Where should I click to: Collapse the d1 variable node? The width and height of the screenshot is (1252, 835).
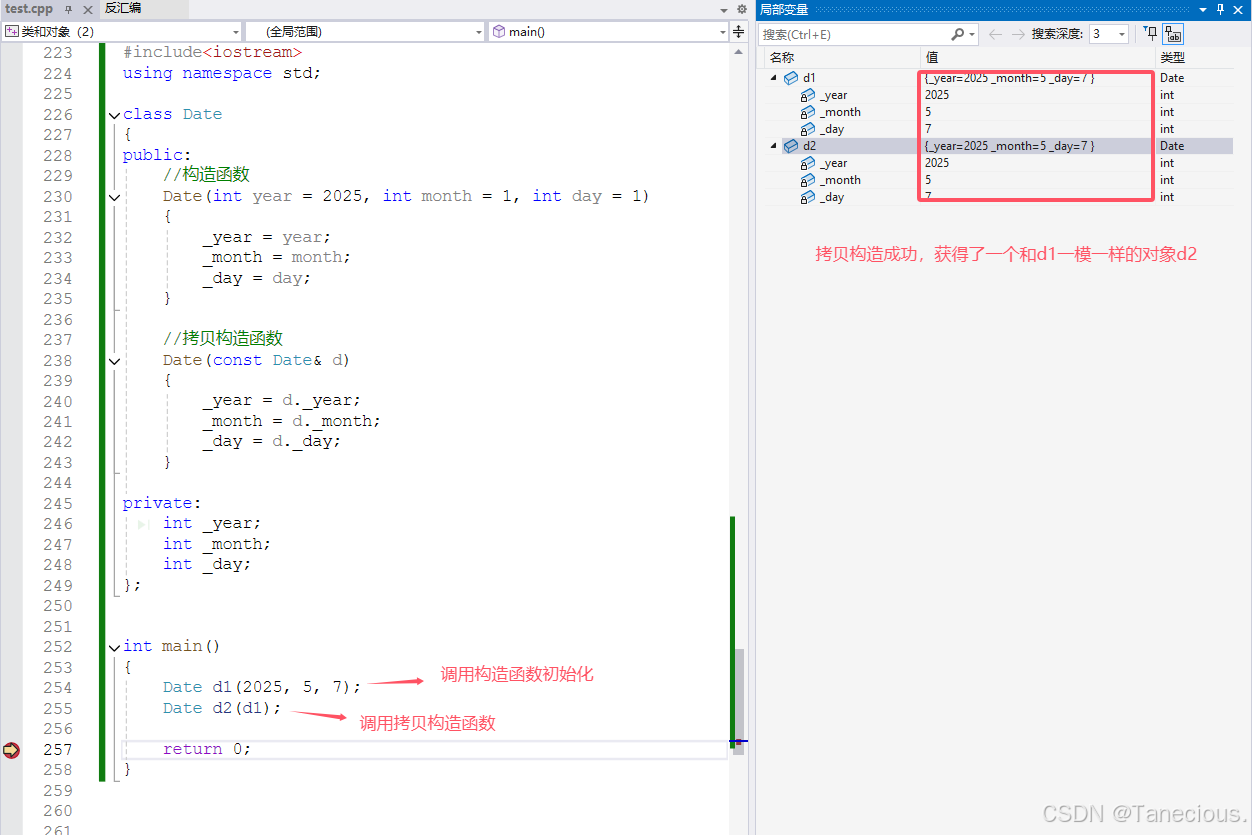(773, 78)
